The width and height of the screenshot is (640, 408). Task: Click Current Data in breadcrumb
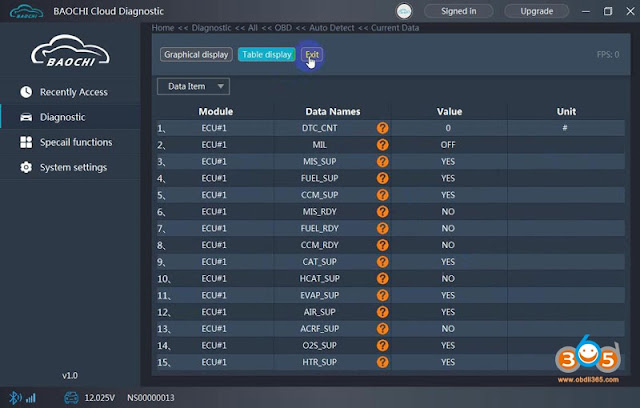(x=395, y=28)
